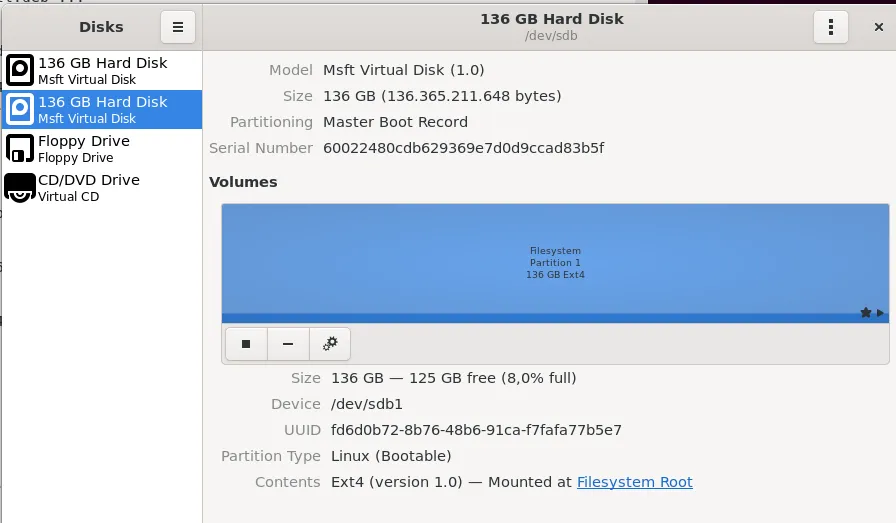Click the star bootable indicator on volume
The height and width of the screenshot is (523, 896).
(x=866, y=313)
